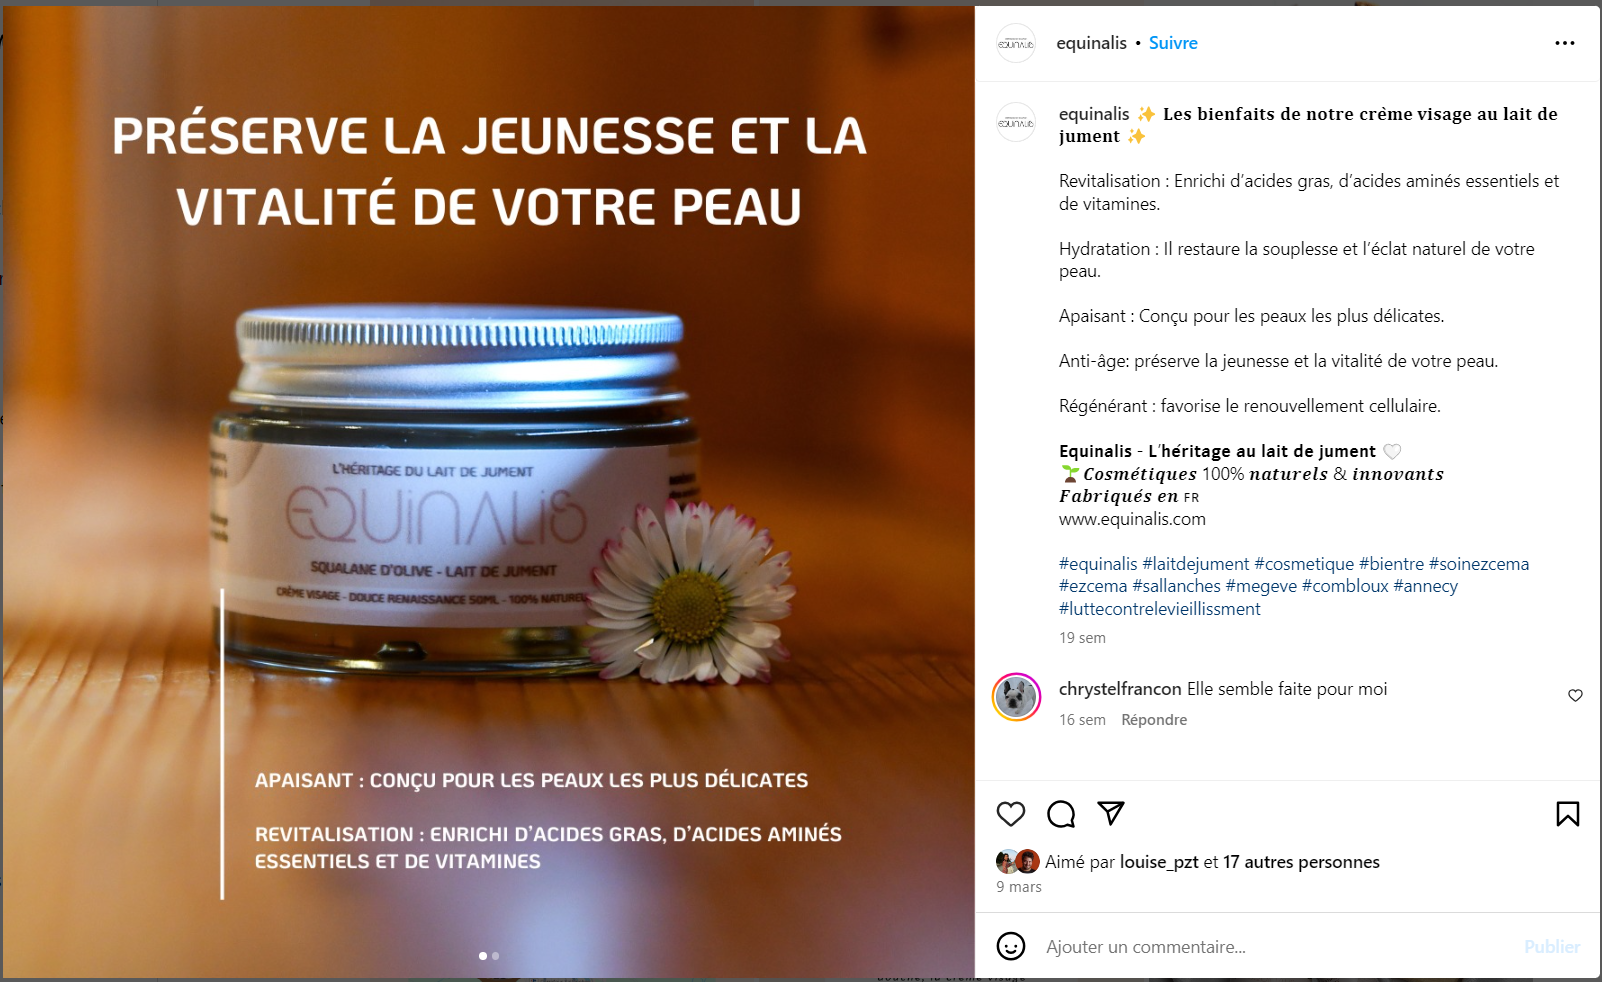1602x982 pixels.
Task: Go to second carousel slide dot
Action: pos(496,956)
